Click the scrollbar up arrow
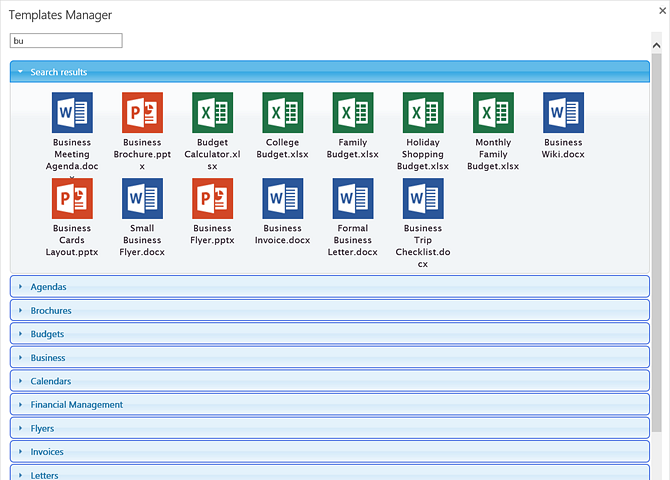The image size is (670, 480). [x=657, y=45]
